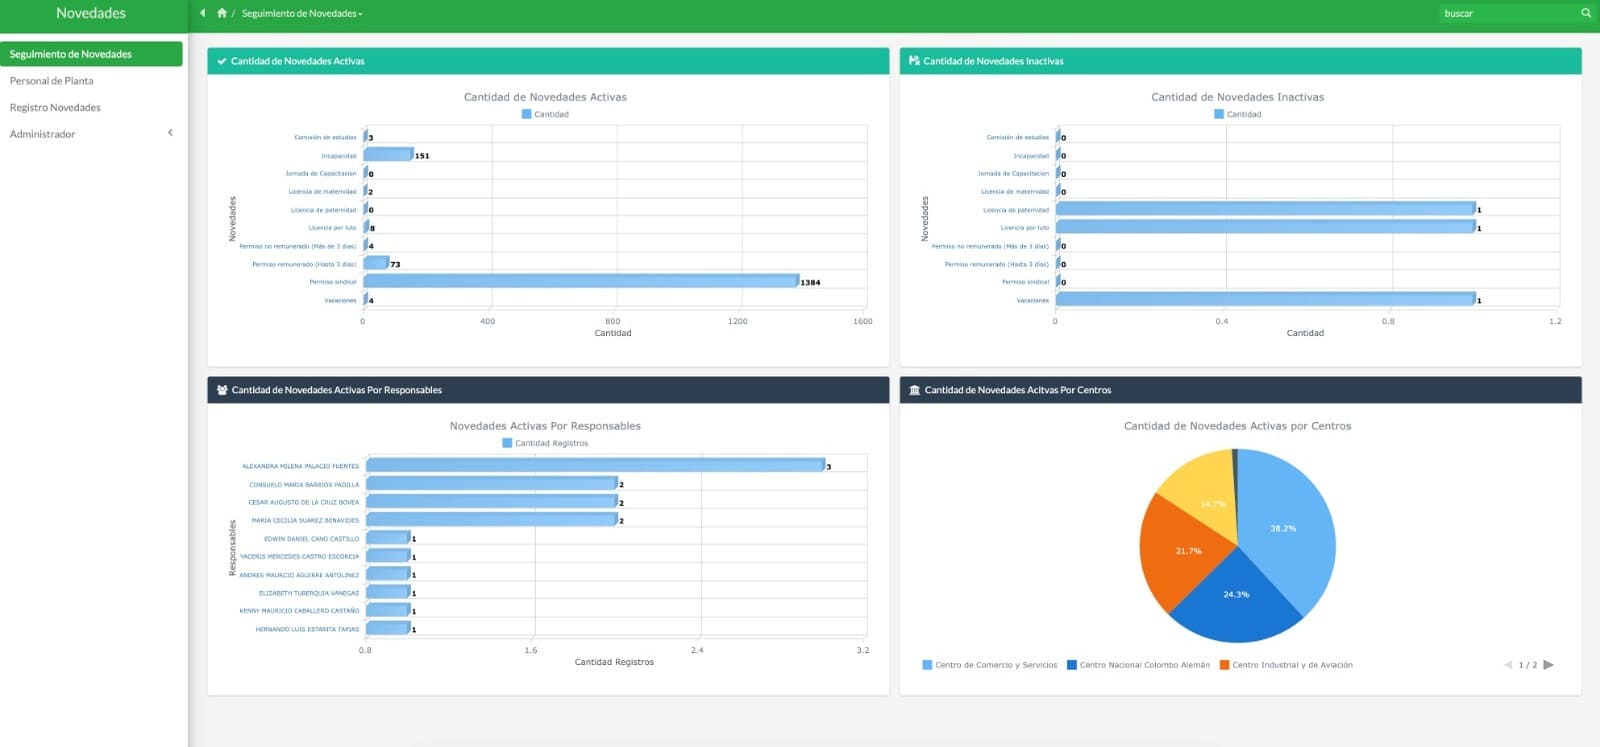Screen dimensions: 1600x747
Task: Click users icon on Por Responsables panel
Action: 222,390
